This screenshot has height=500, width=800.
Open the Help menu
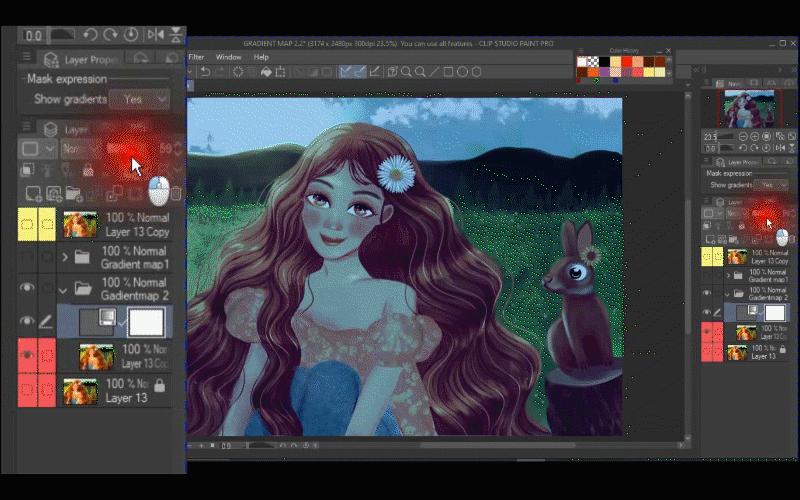261,57
